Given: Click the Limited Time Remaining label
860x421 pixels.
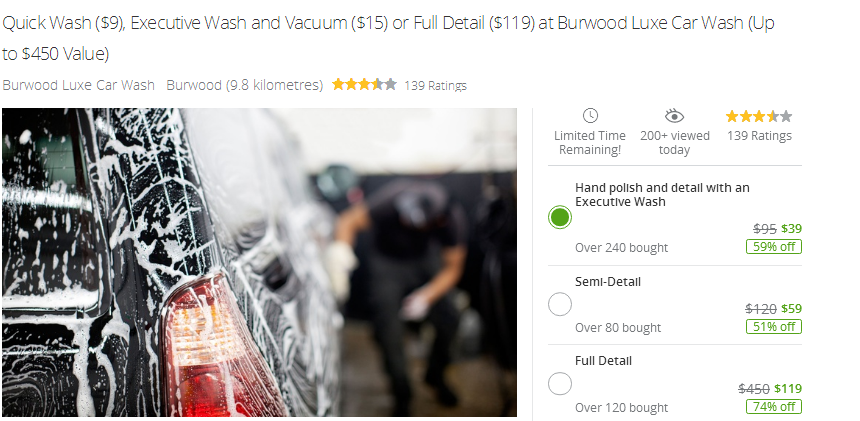Looking at the screenshot, I should [x=590, y=143].
